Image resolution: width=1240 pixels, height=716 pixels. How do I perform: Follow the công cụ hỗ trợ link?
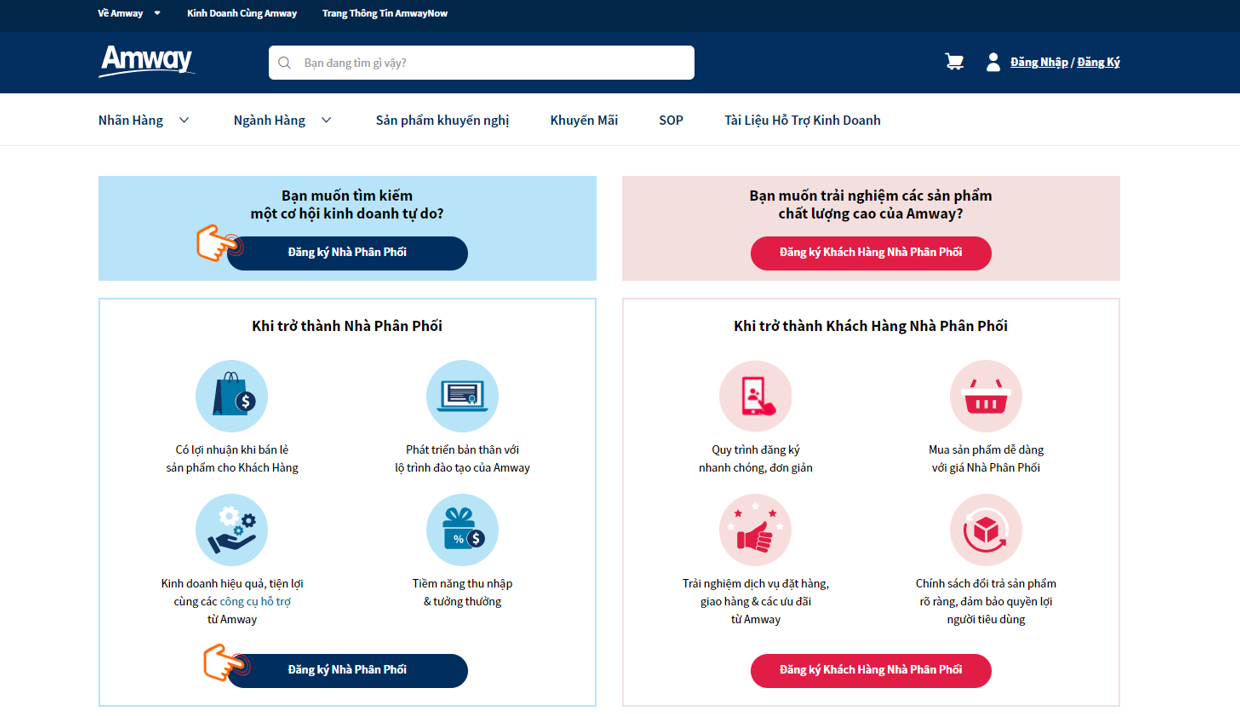255,602
